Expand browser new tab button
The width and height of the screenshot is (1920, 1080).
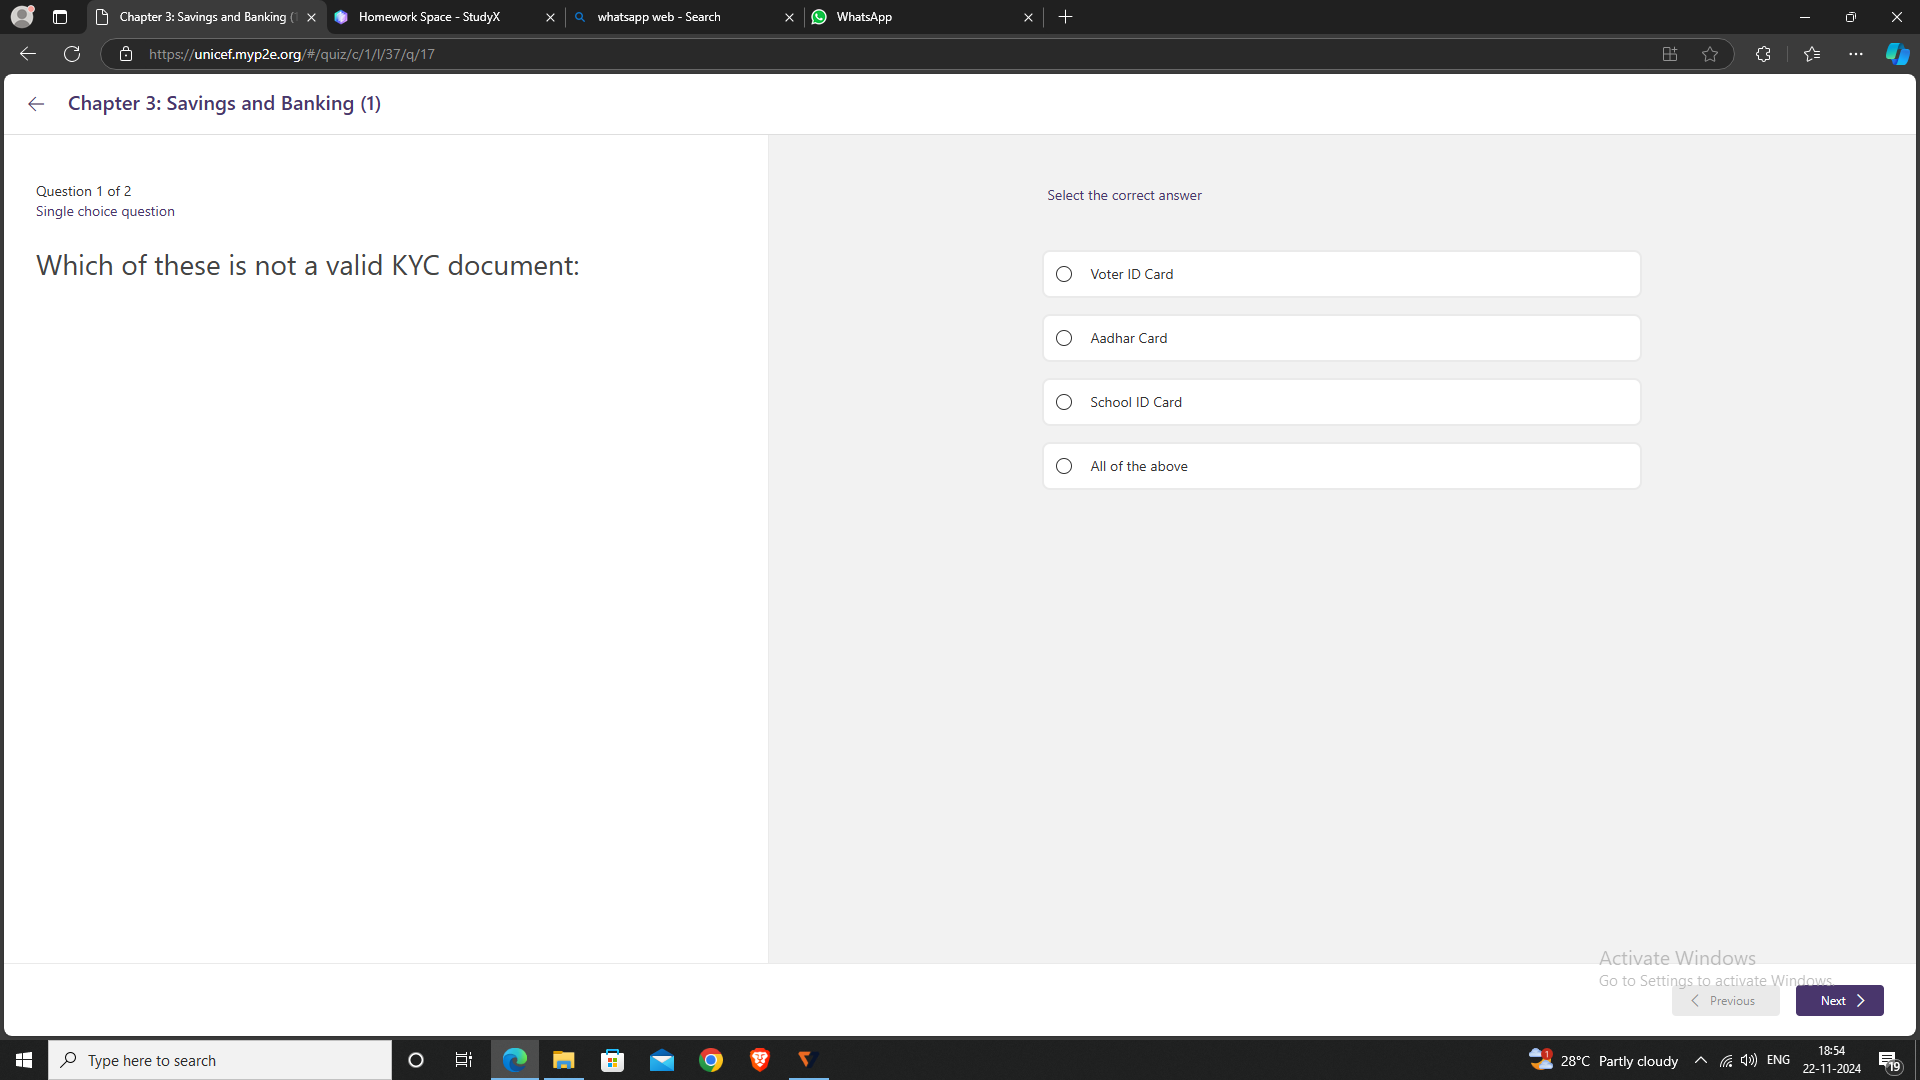[x=1064, y=16]
